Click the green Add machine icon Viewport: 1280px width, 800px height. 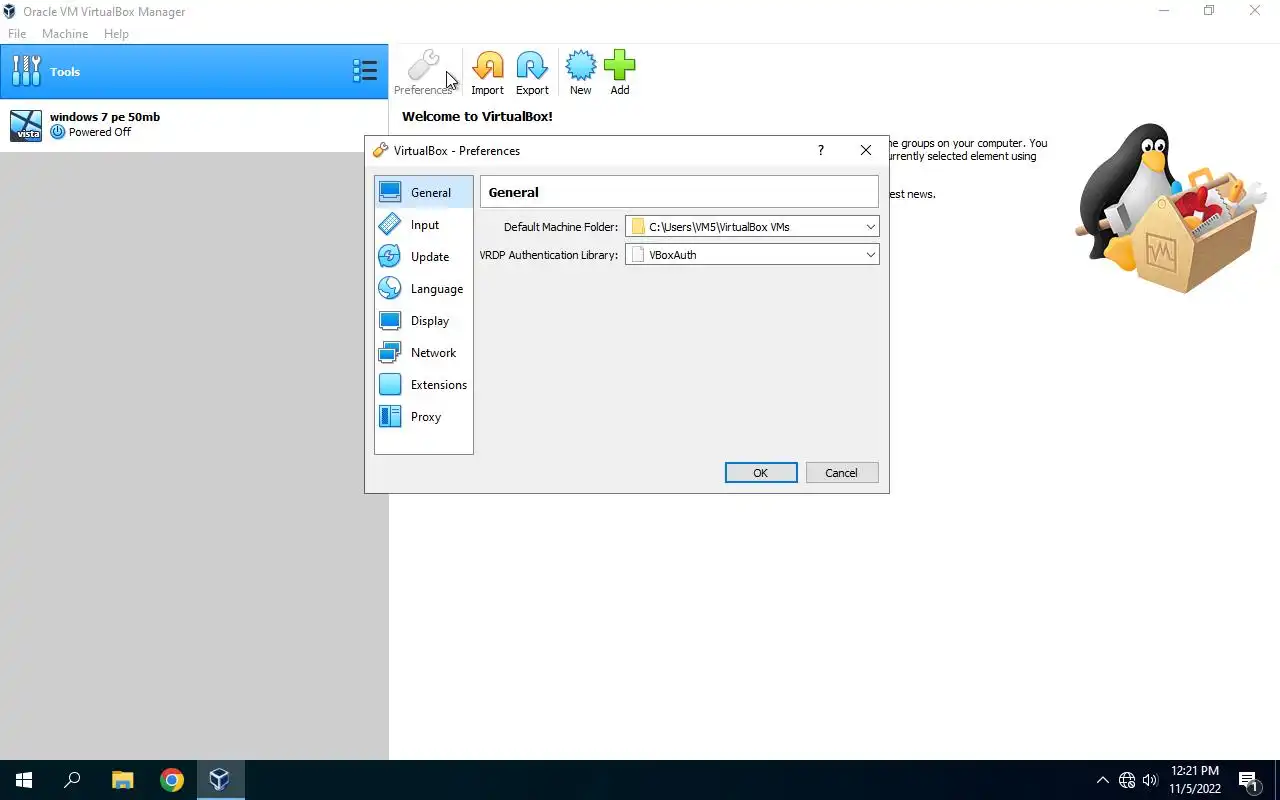click(x=620, y=73)
